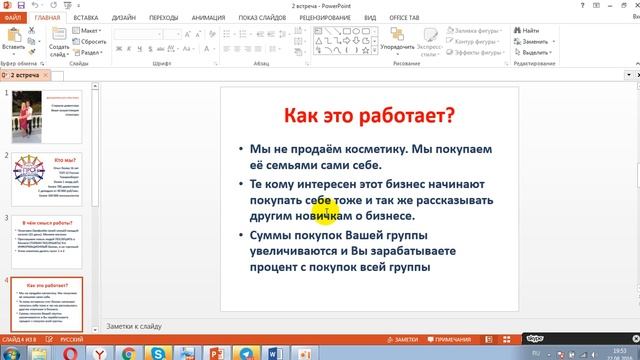The image size is (640, 360).
Task: Select slide 1 thumbnail with photo
Action: (47, 117)
